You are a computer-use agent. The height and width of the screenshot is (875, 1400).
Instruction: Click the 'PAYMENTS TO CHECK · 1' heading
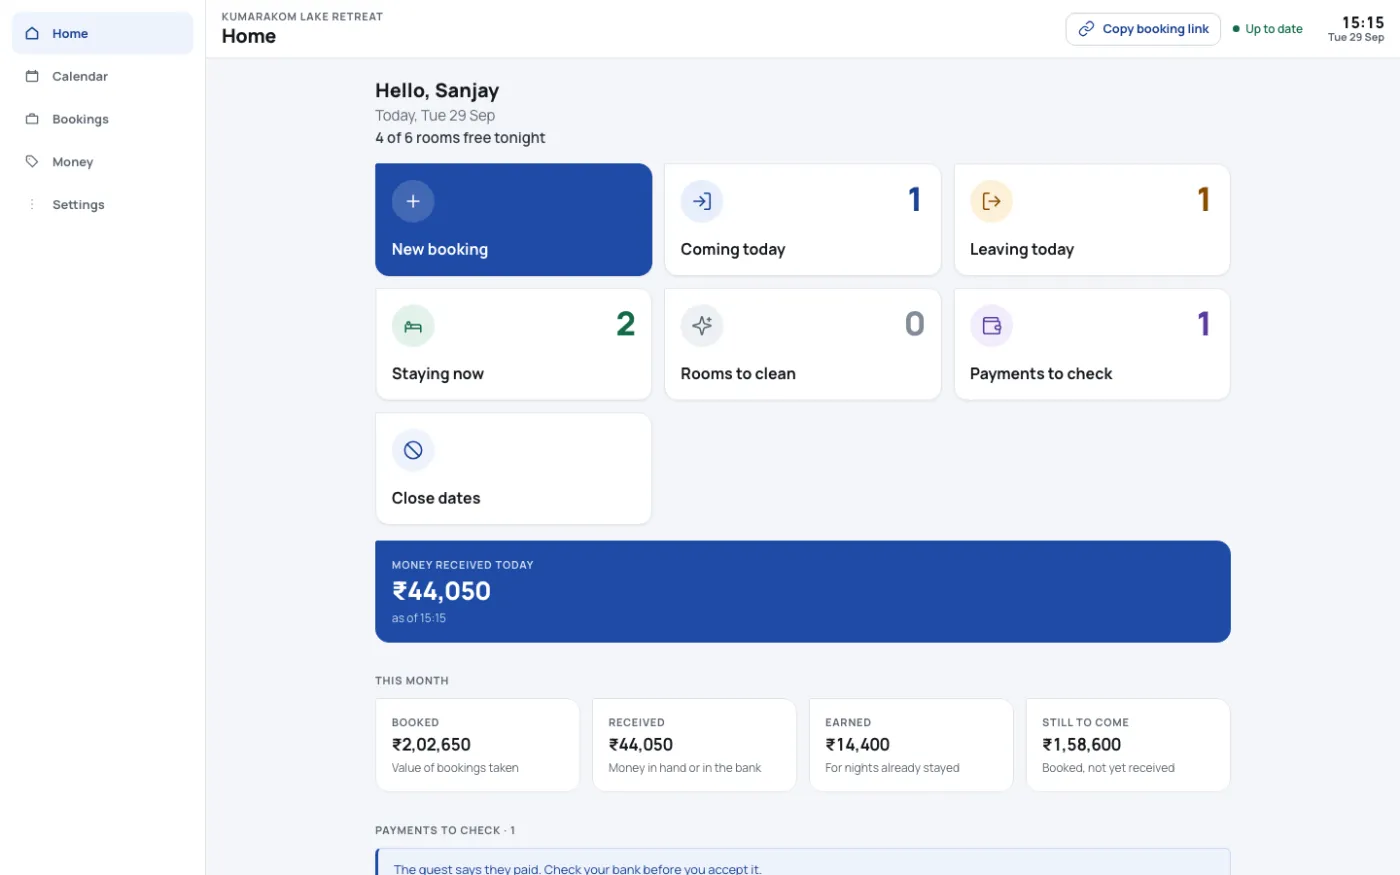click(445, 830)
